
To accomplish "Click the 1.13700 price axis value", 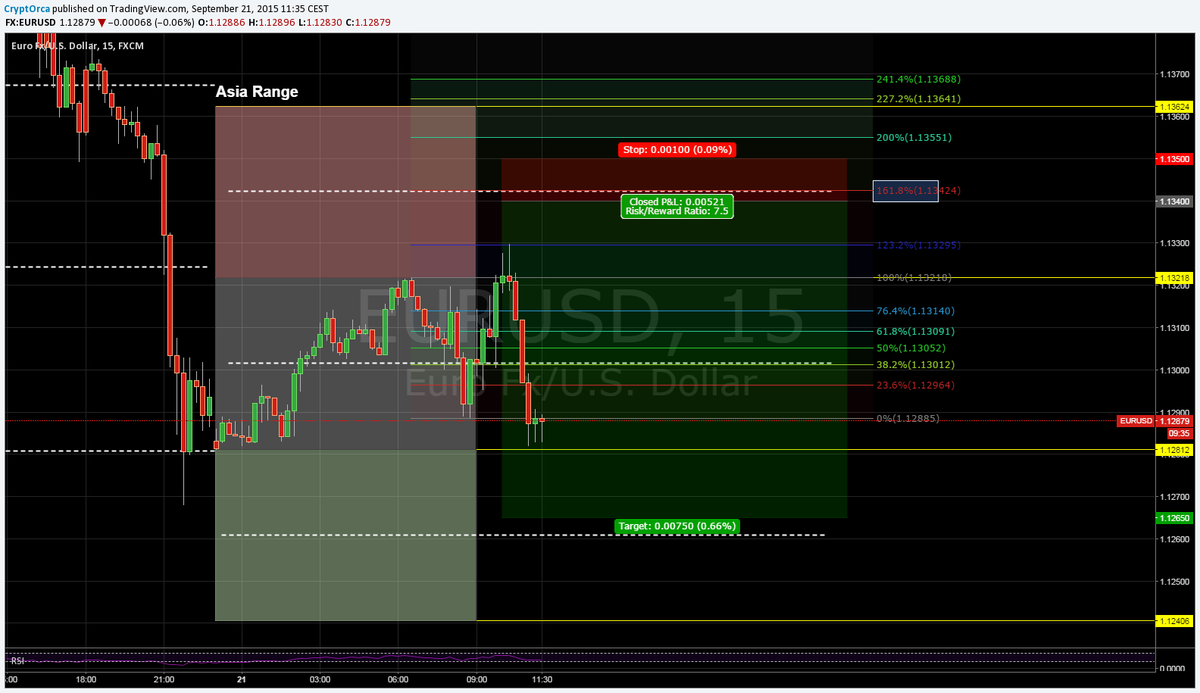I will [x=1174, y=75].
